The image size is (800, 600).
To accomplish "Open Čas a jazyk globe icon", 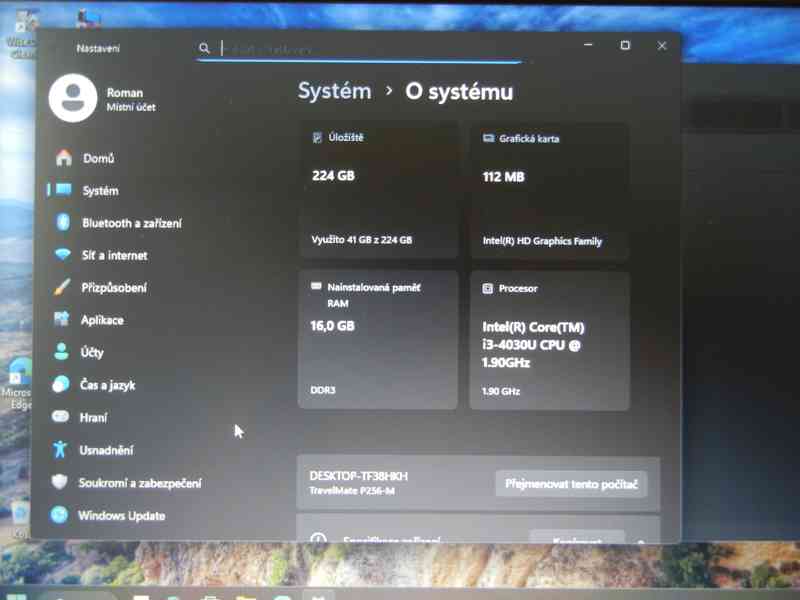I will (61, 384).
